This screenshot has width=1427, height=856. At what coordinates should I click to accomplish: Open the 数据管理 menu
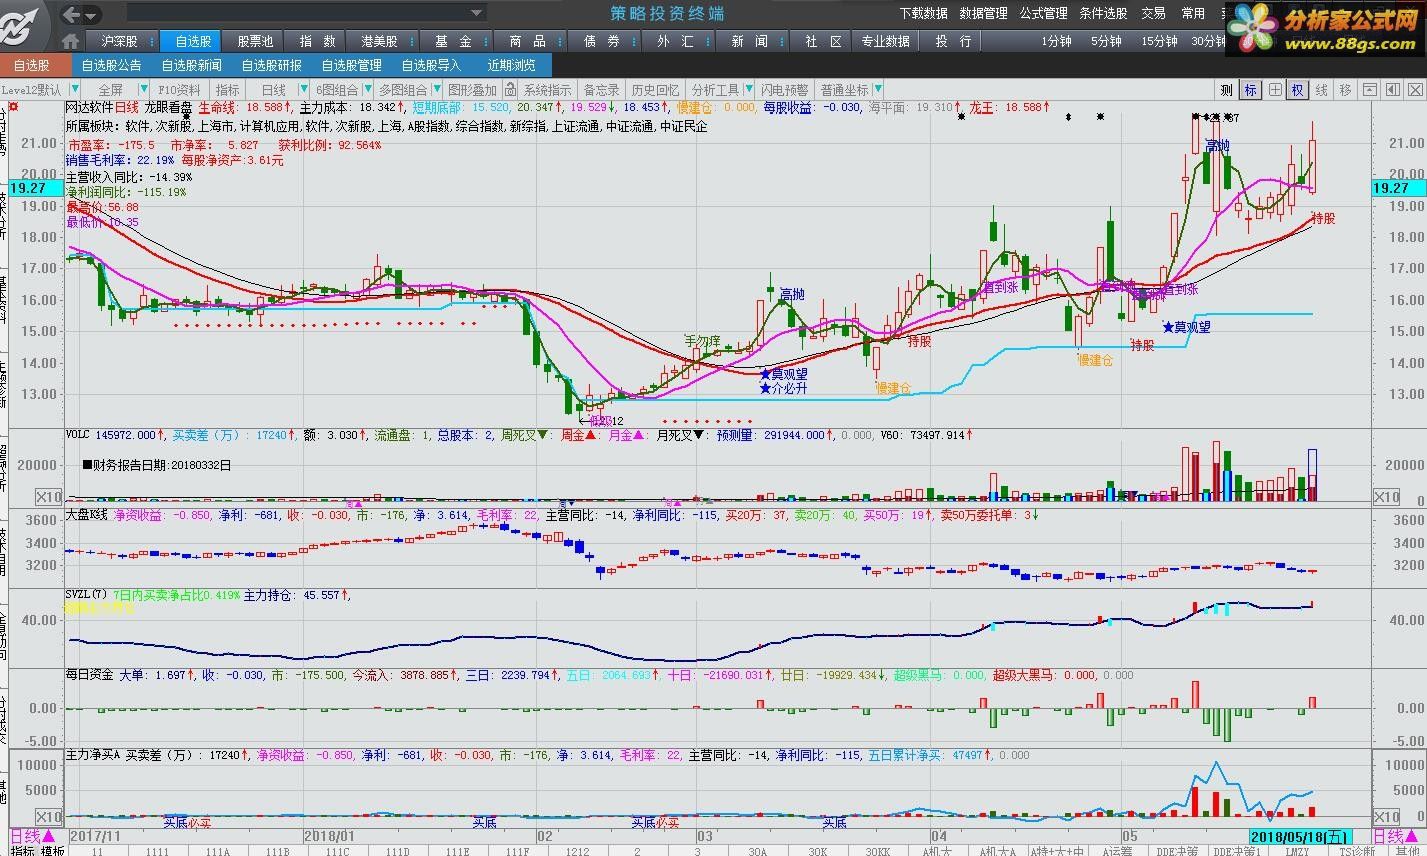click(984, 14)
